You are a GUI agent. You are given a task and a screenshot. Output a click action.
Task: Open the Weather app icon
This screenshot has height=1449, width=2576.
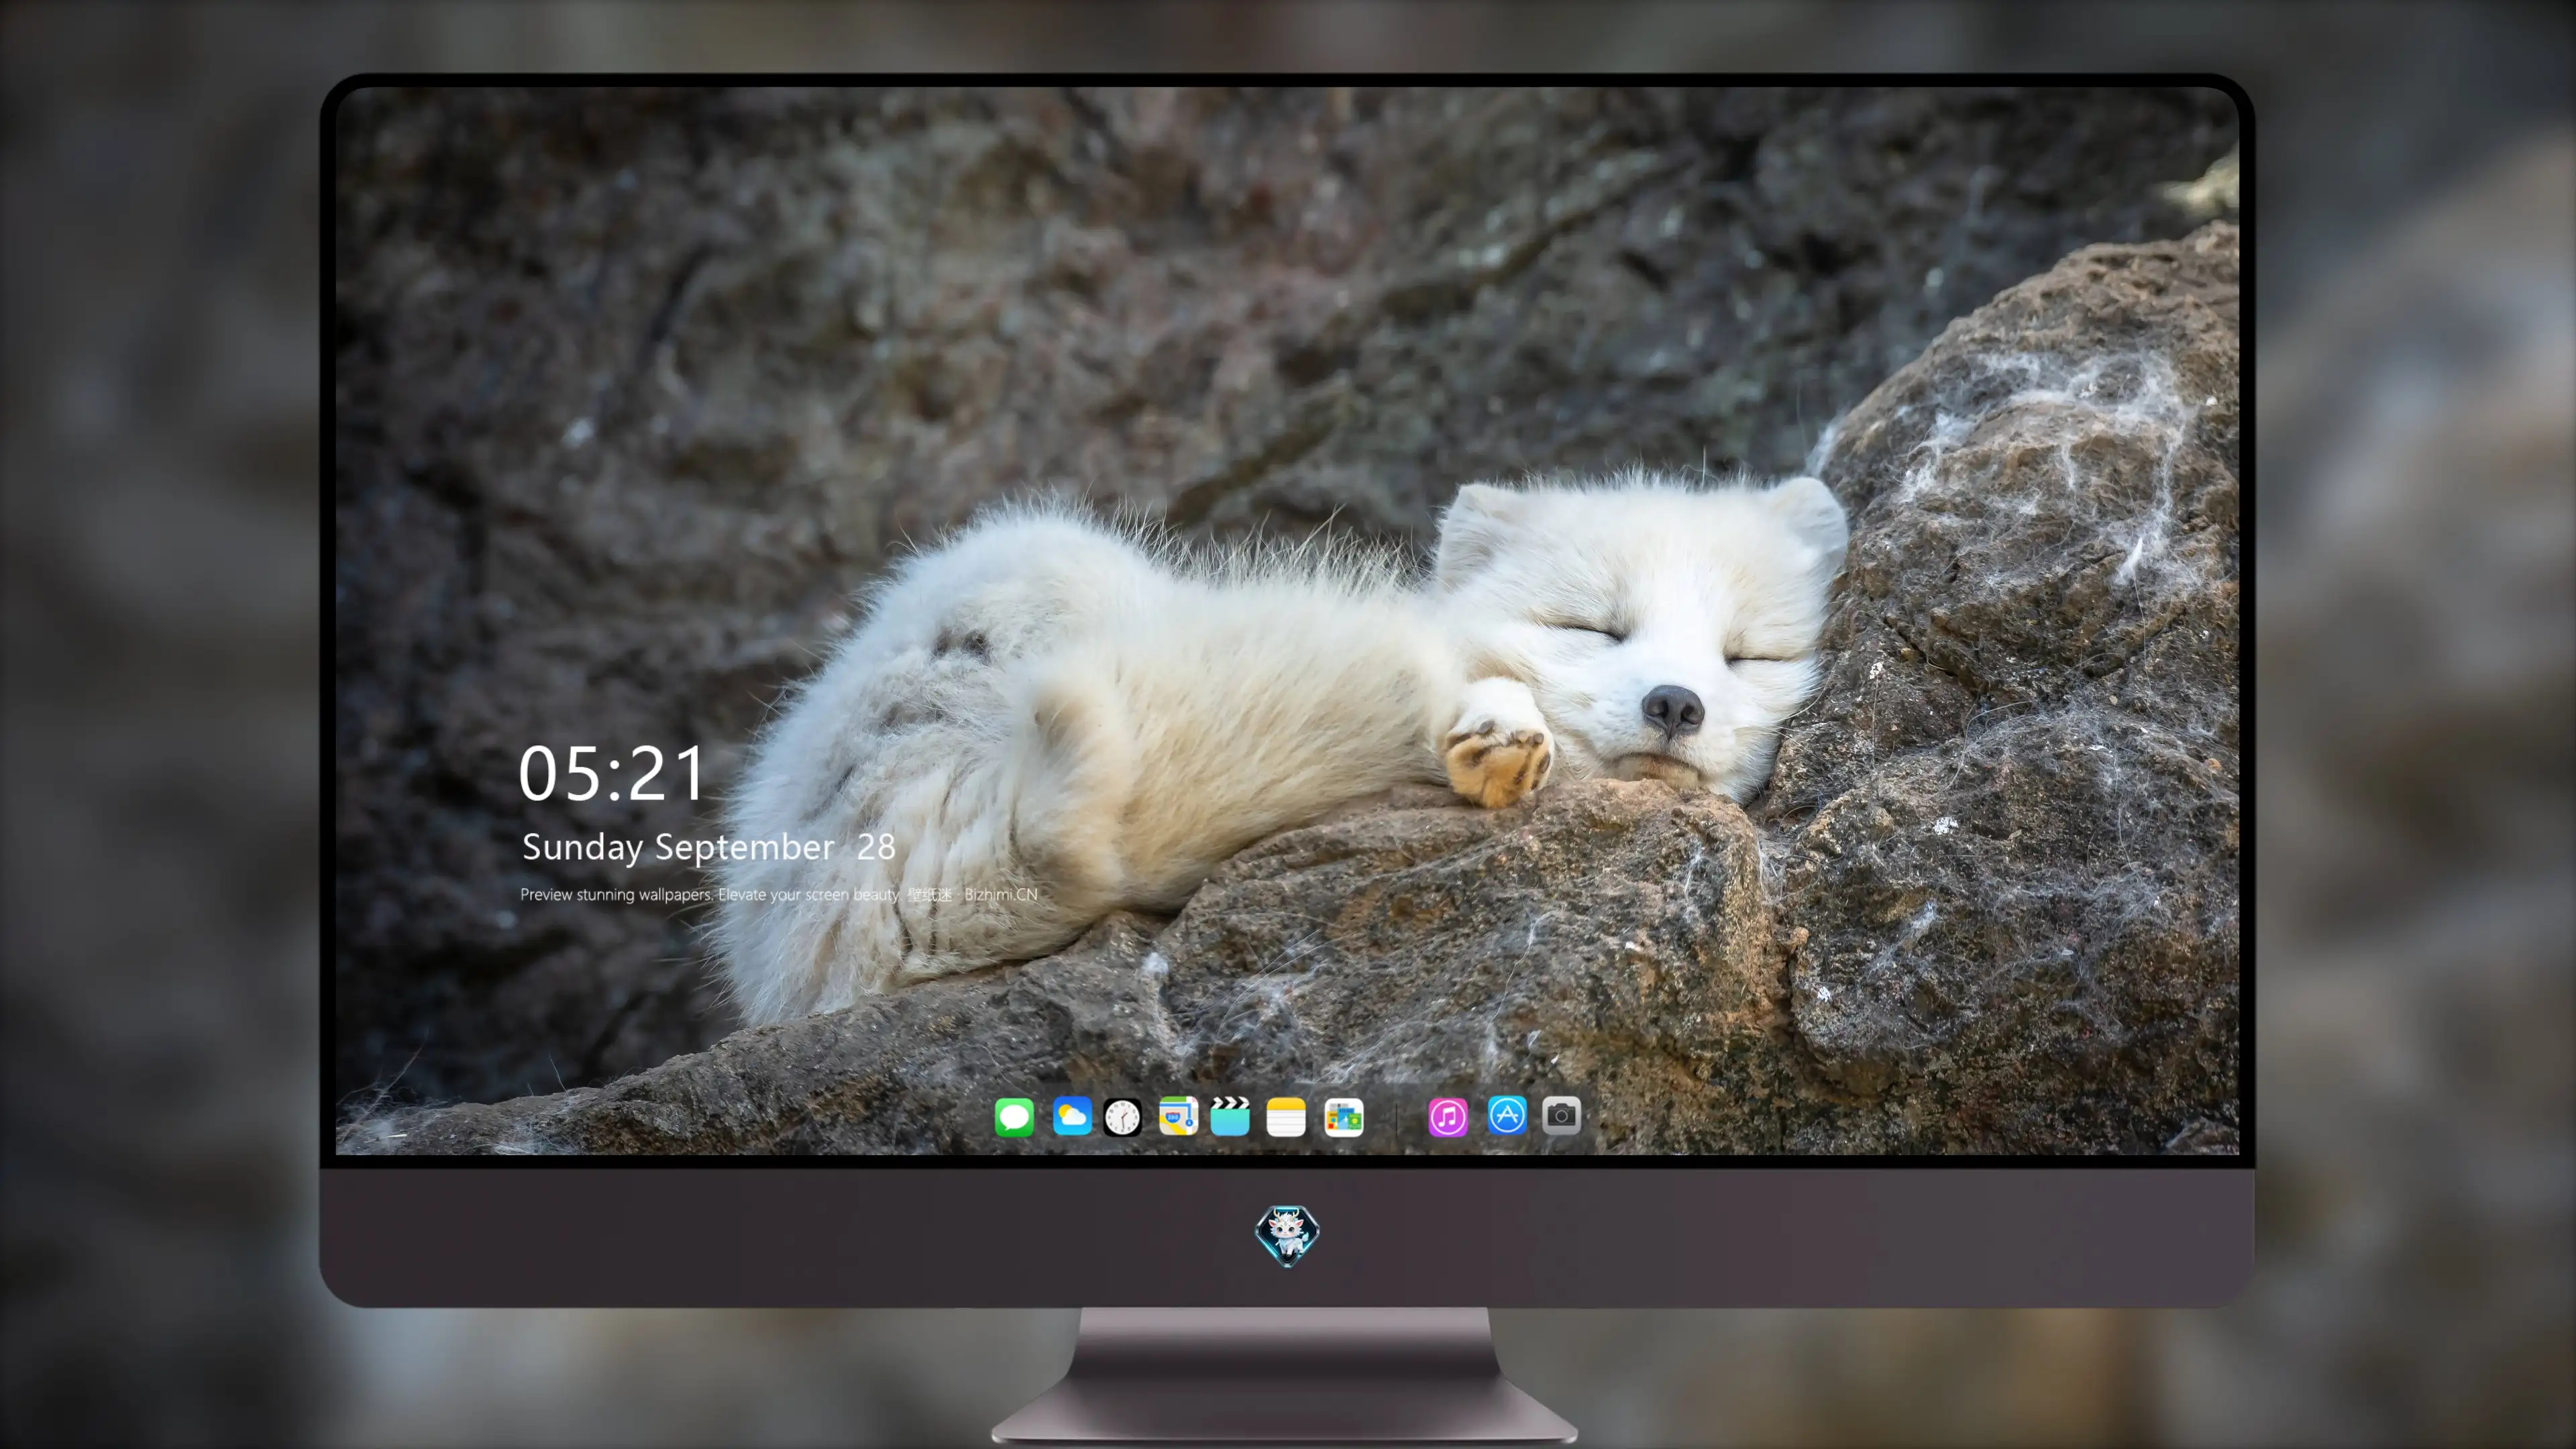click(1072, 1116)
